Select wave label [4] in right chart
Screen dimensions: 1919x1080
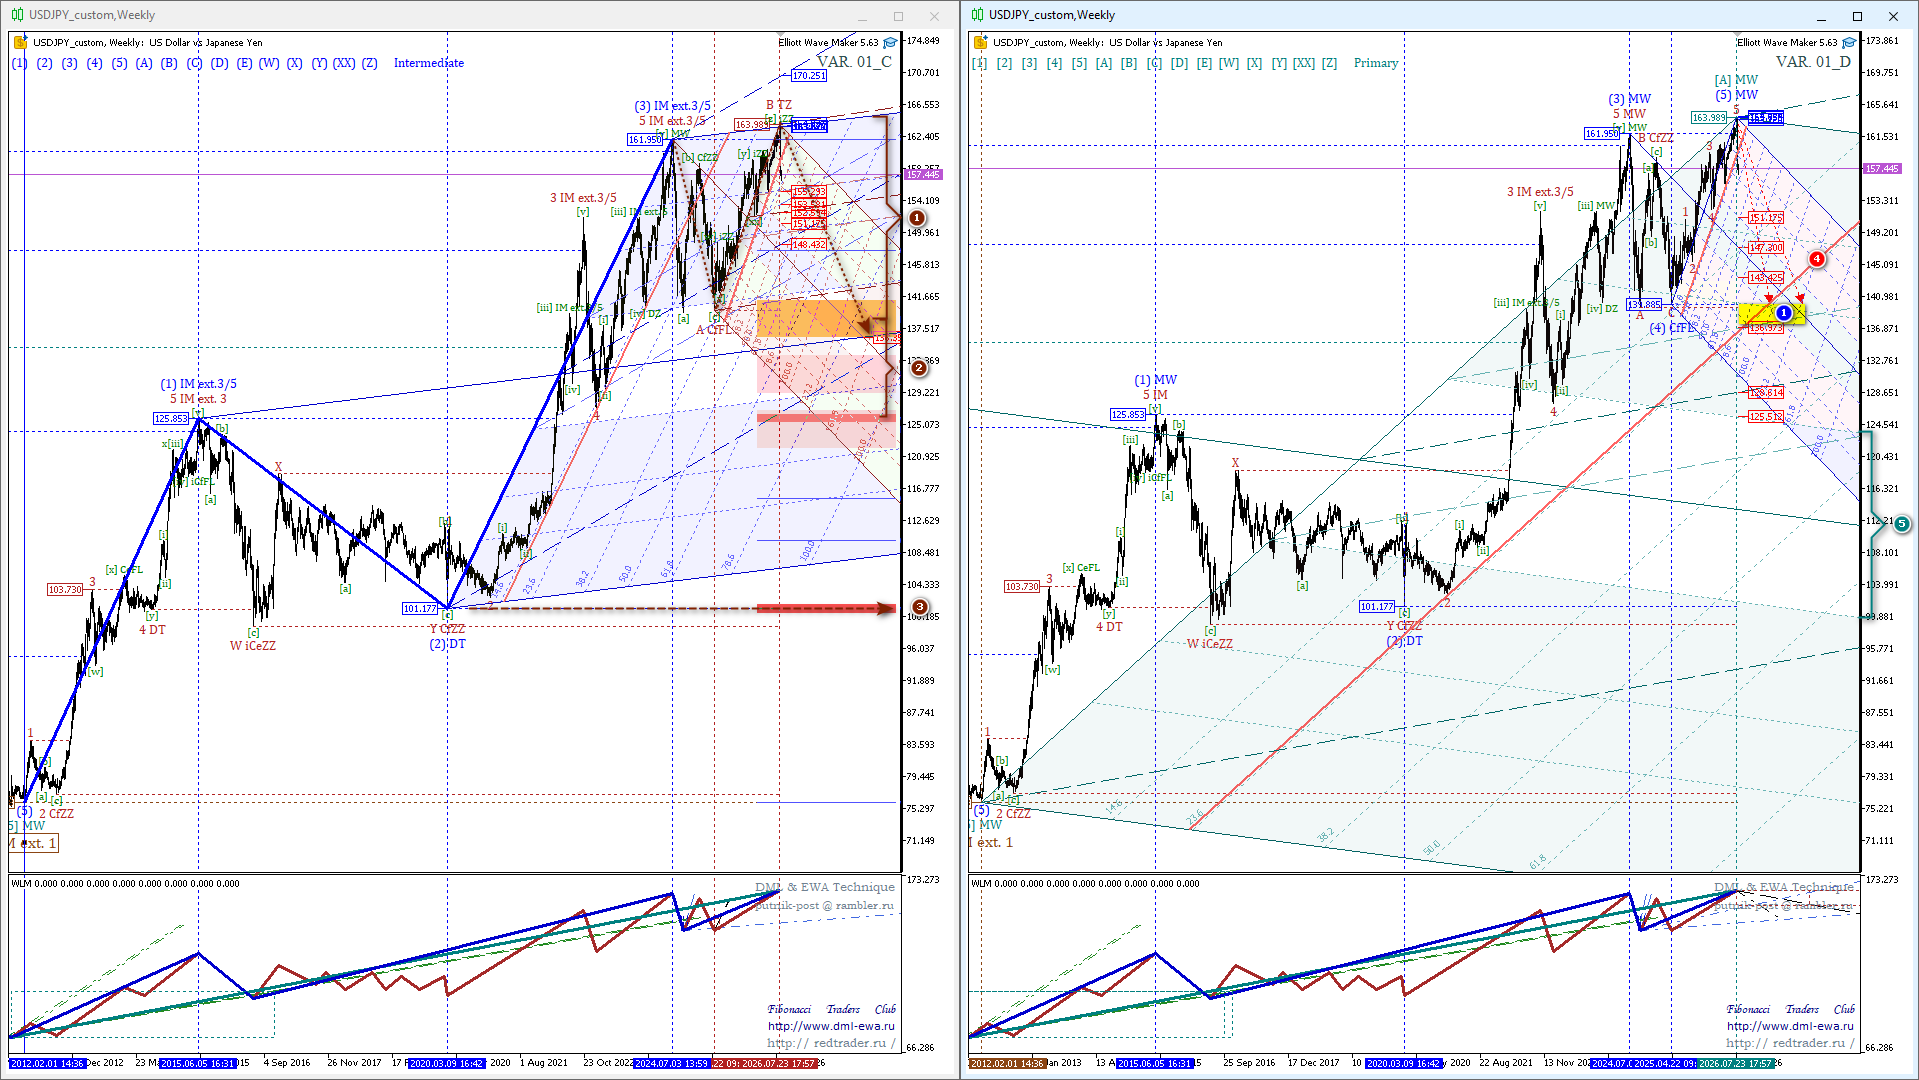click(x=1054, y=63)
